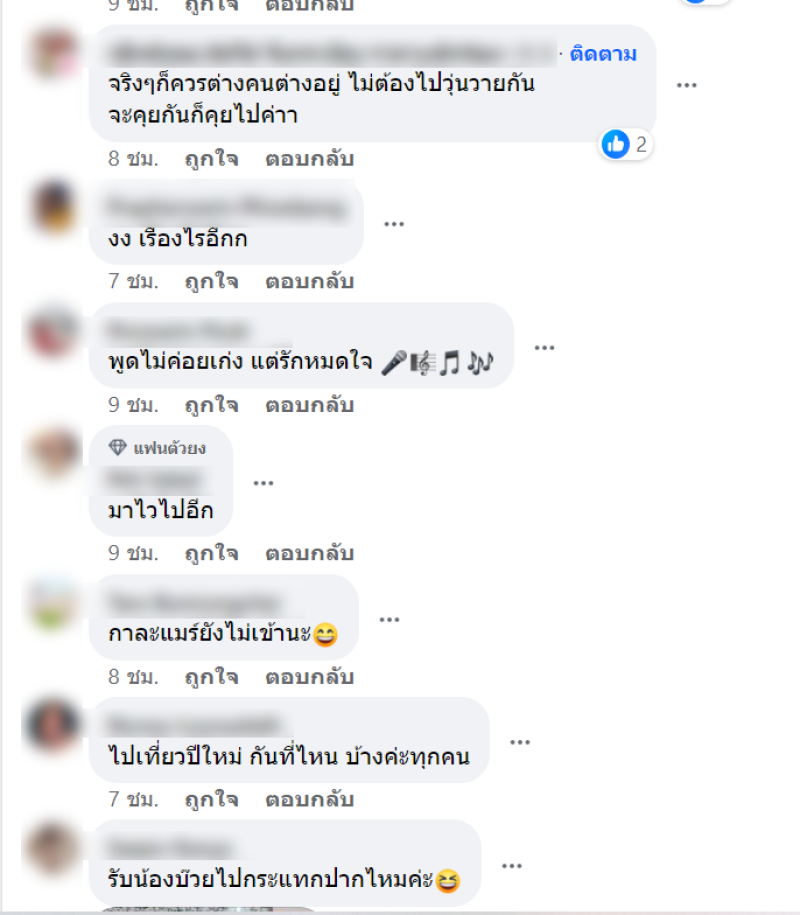Click the ติดตาม follow link
The height and width of the screenshot is (915, 800).
pos(603,54)
